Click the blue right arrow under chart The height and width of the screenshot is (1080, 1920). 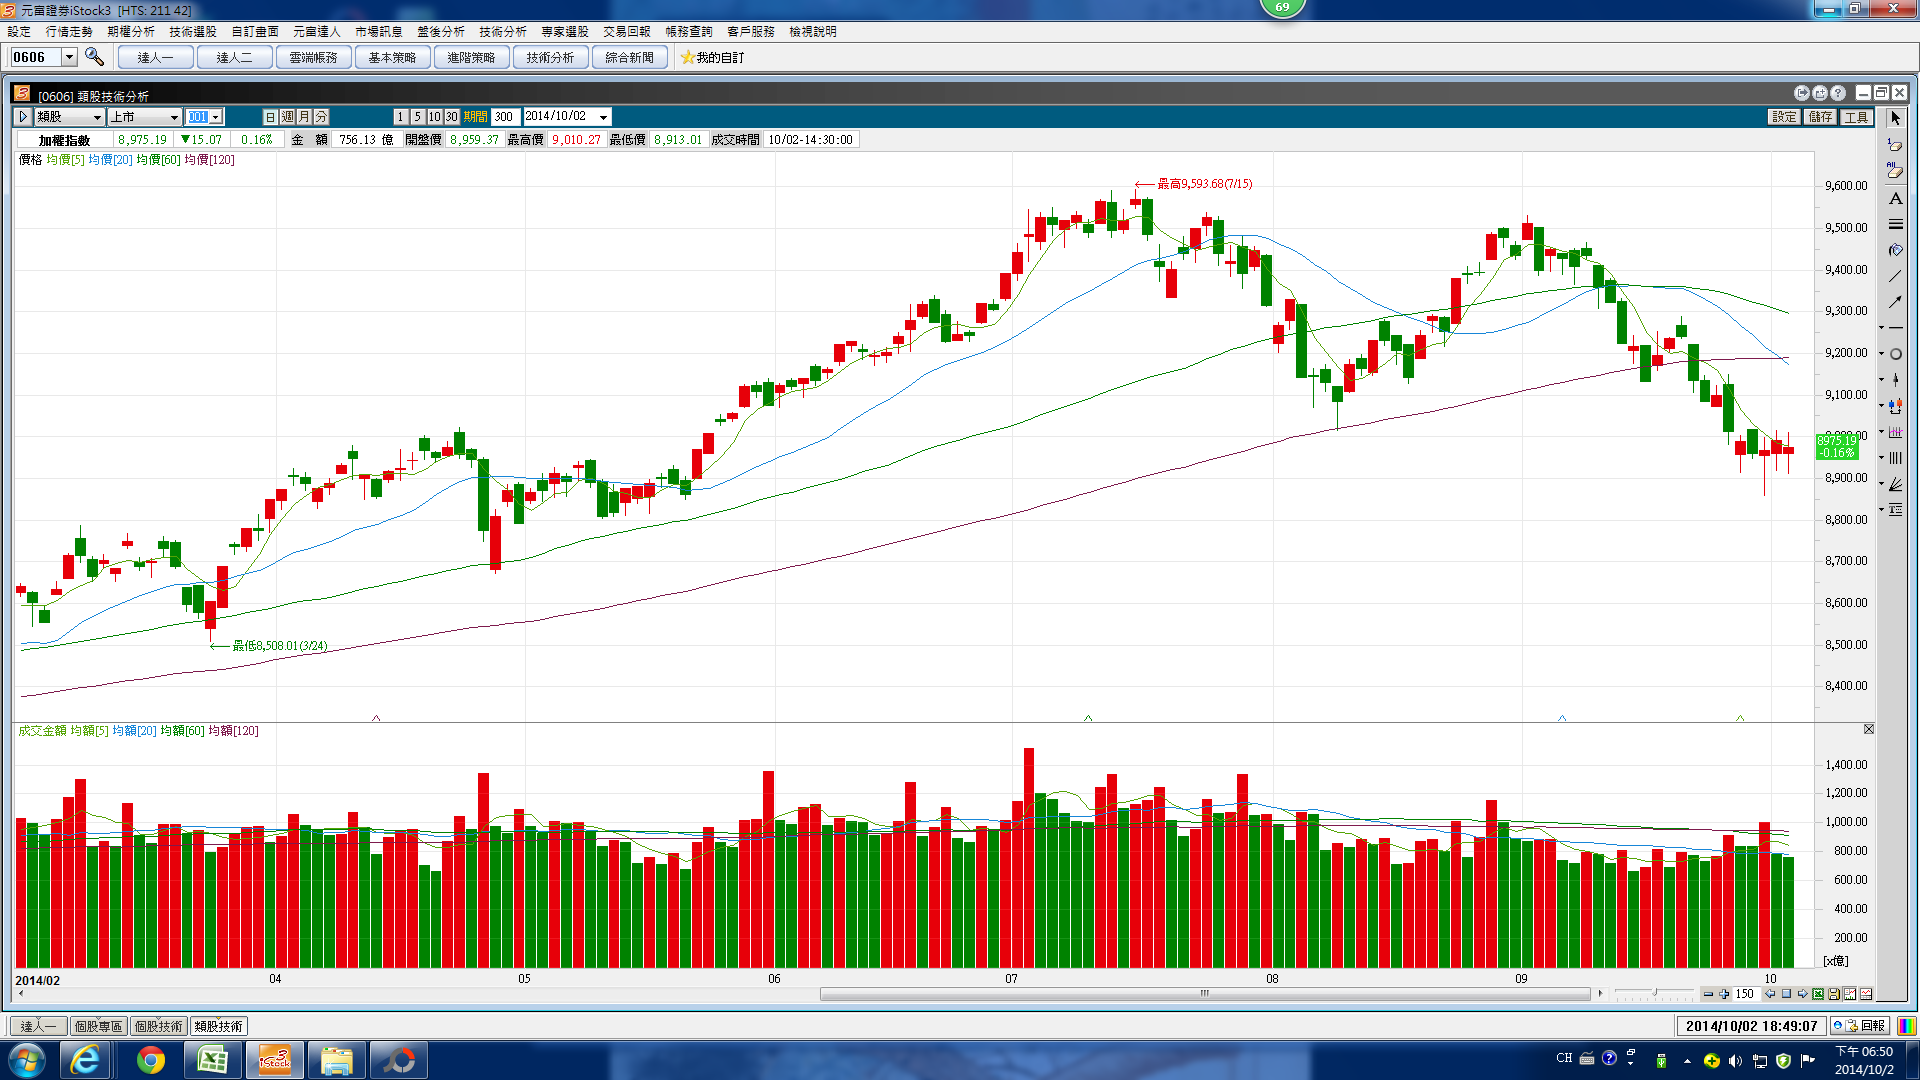[x=1802, y=994]
